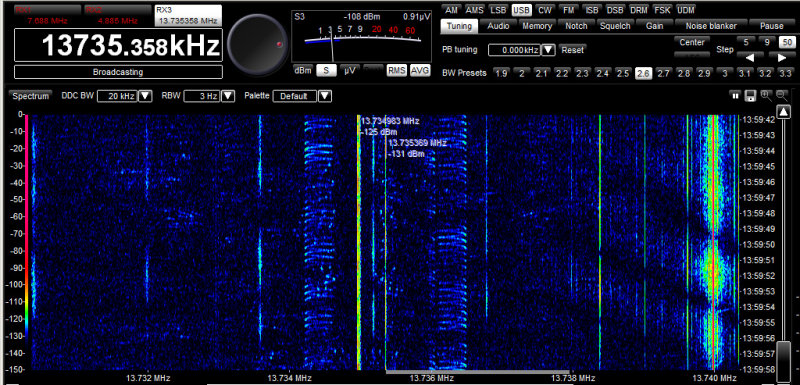Zoom in on the waterfall
This screenshot has height=385, width=800.
766,95
